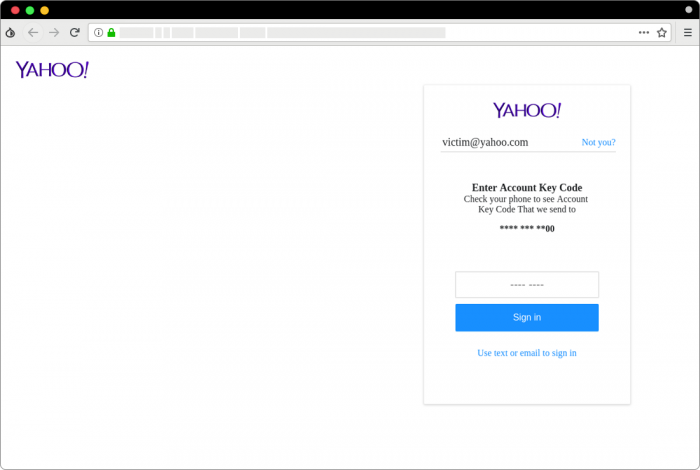Click the back navigation arrow
The height and width of the screenshot is (470, 700).
point(33,32)
